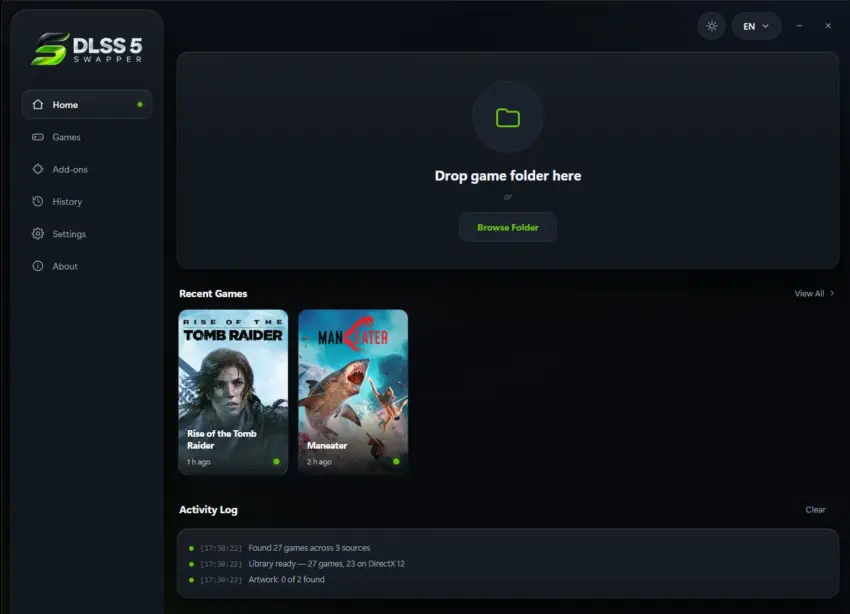
Task: Minimize the DLSS Swapper window
Action: 799,25
